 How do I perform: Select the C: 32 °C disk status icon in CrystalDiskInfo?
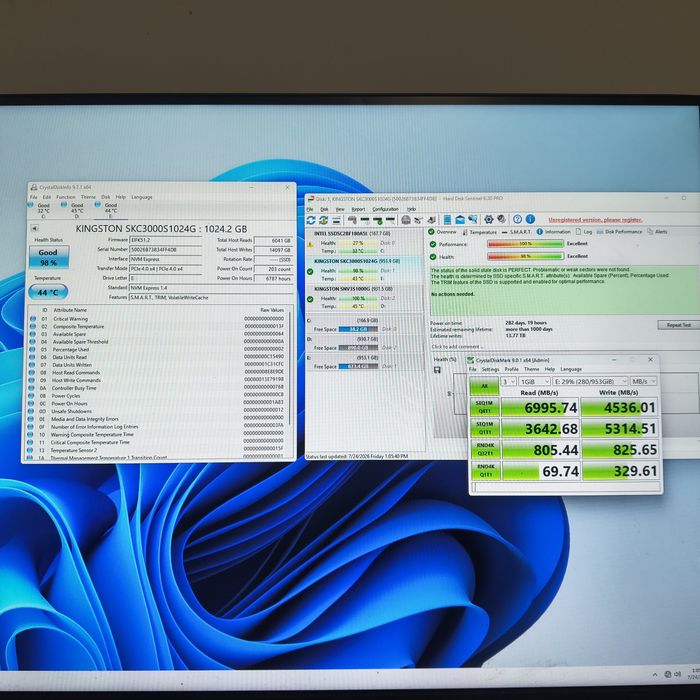coord(31,205)
